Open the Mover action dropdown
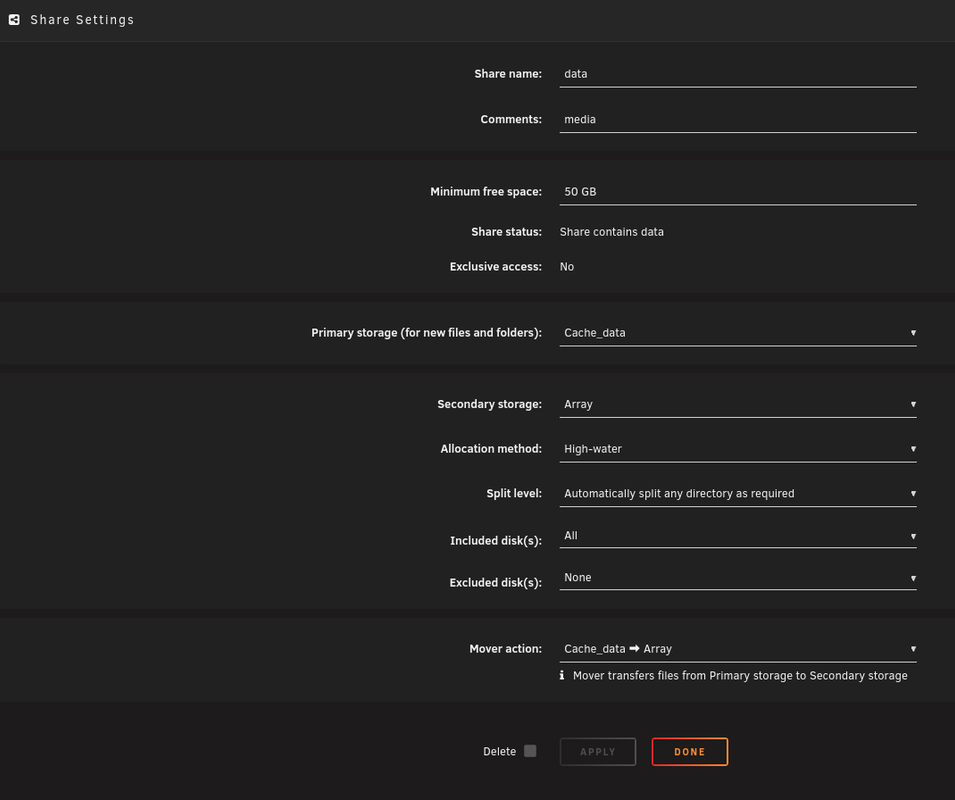 pyautogui.click(x=738, y=648)
